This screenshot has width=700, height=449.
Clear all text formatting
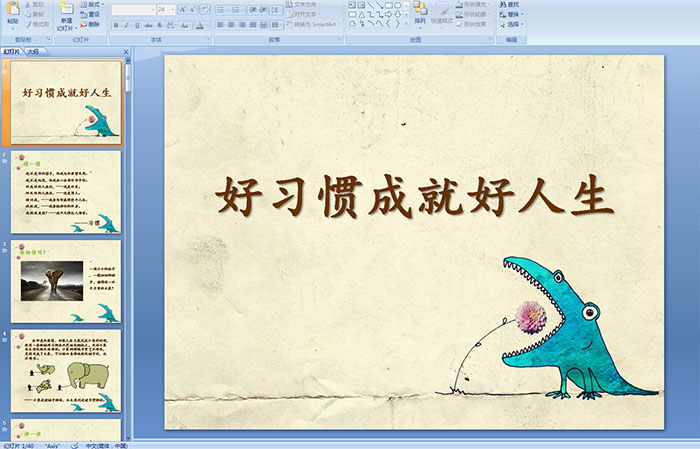(x=204, y=9)
